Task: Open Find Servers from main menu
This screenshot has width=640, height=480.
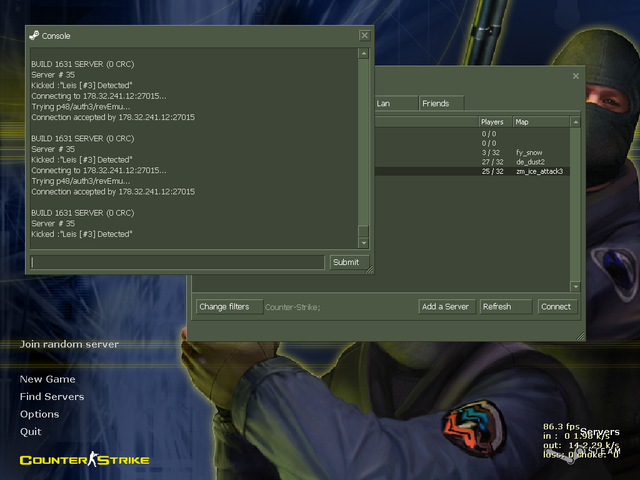Action: coord(52,397)
